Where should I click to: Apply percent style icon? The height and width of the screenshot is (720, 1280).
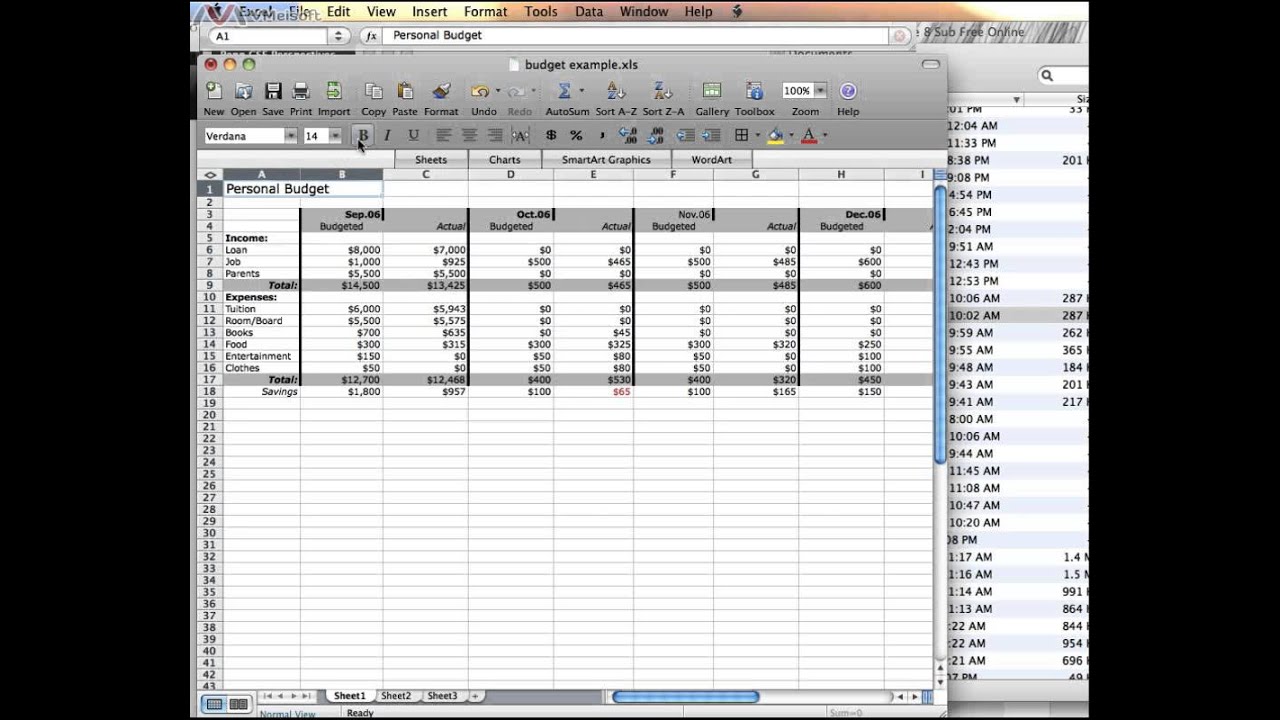pyautogui.click(x=576, y=135)
